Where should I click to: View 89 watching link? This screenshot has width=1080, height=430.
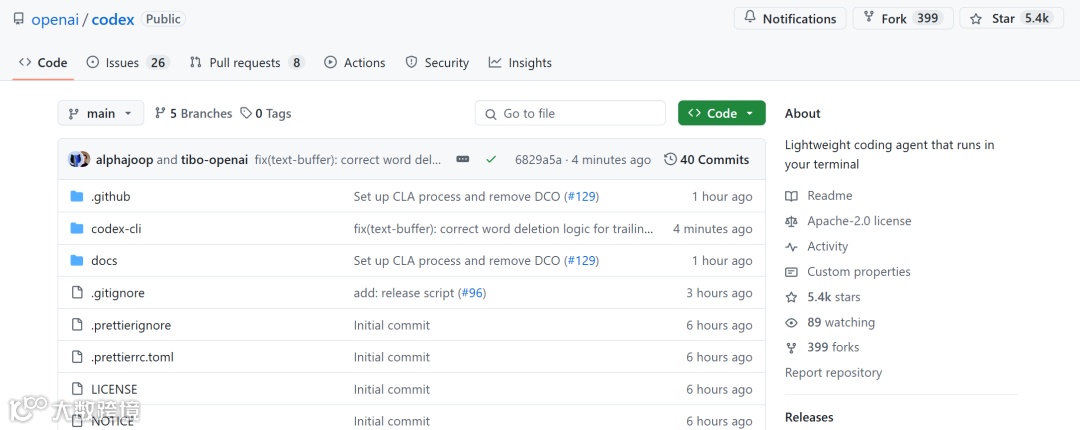[x=840, y=322]
